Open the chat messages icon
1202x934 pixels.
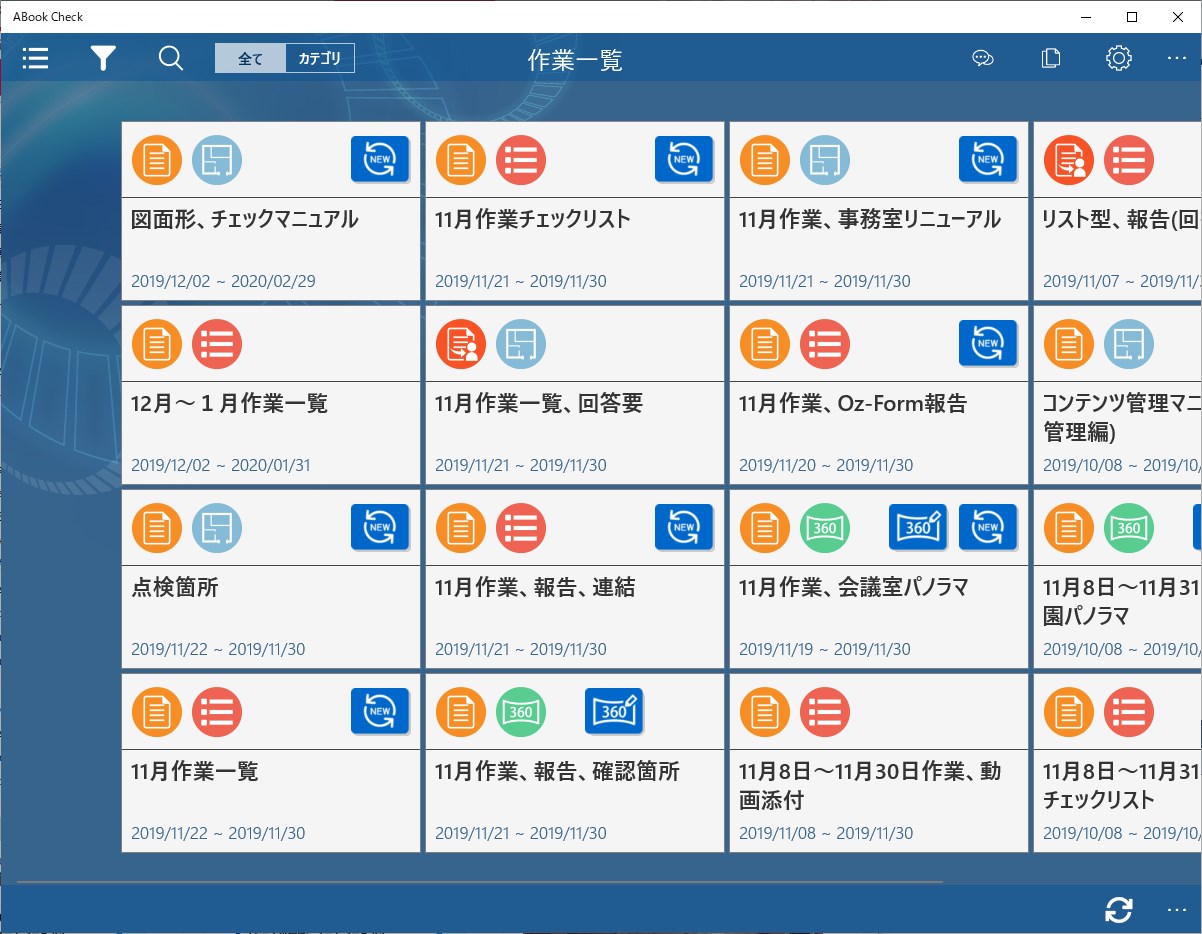tap(983, 59)
